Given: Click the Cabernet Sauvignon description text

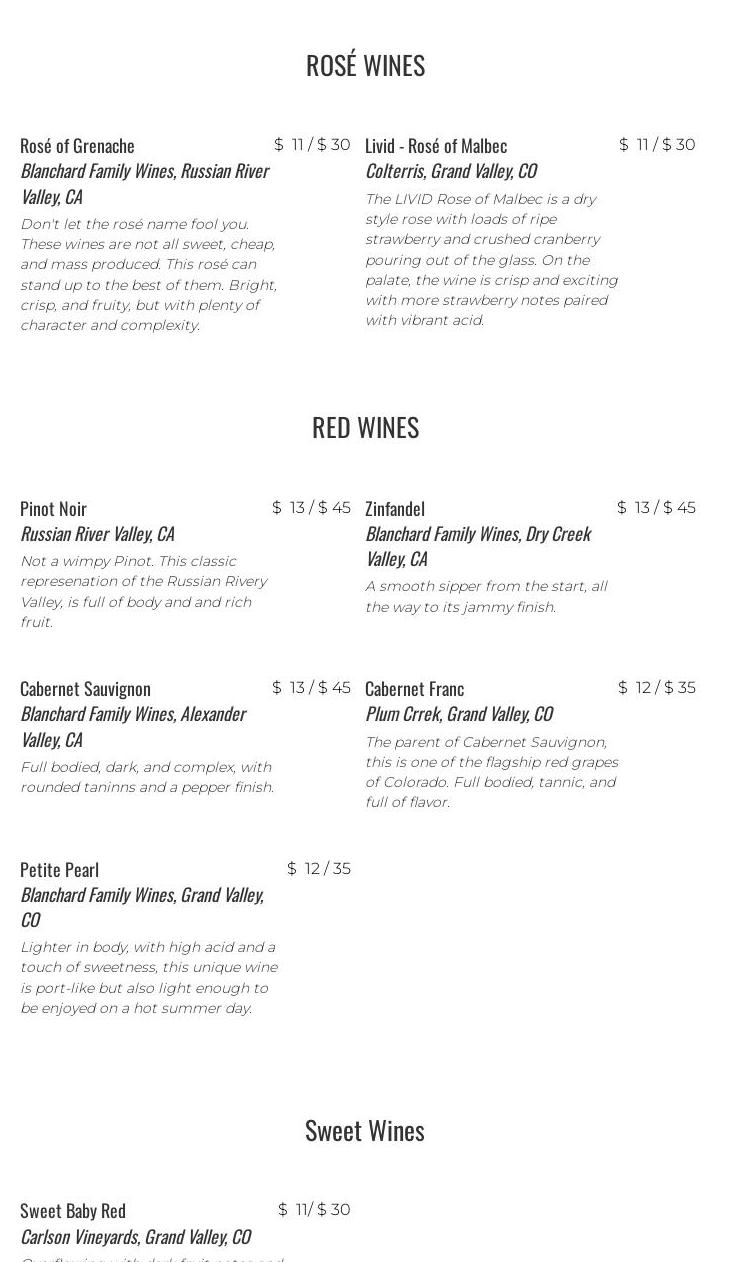Looking at the screenshot, I should point(147,777).
